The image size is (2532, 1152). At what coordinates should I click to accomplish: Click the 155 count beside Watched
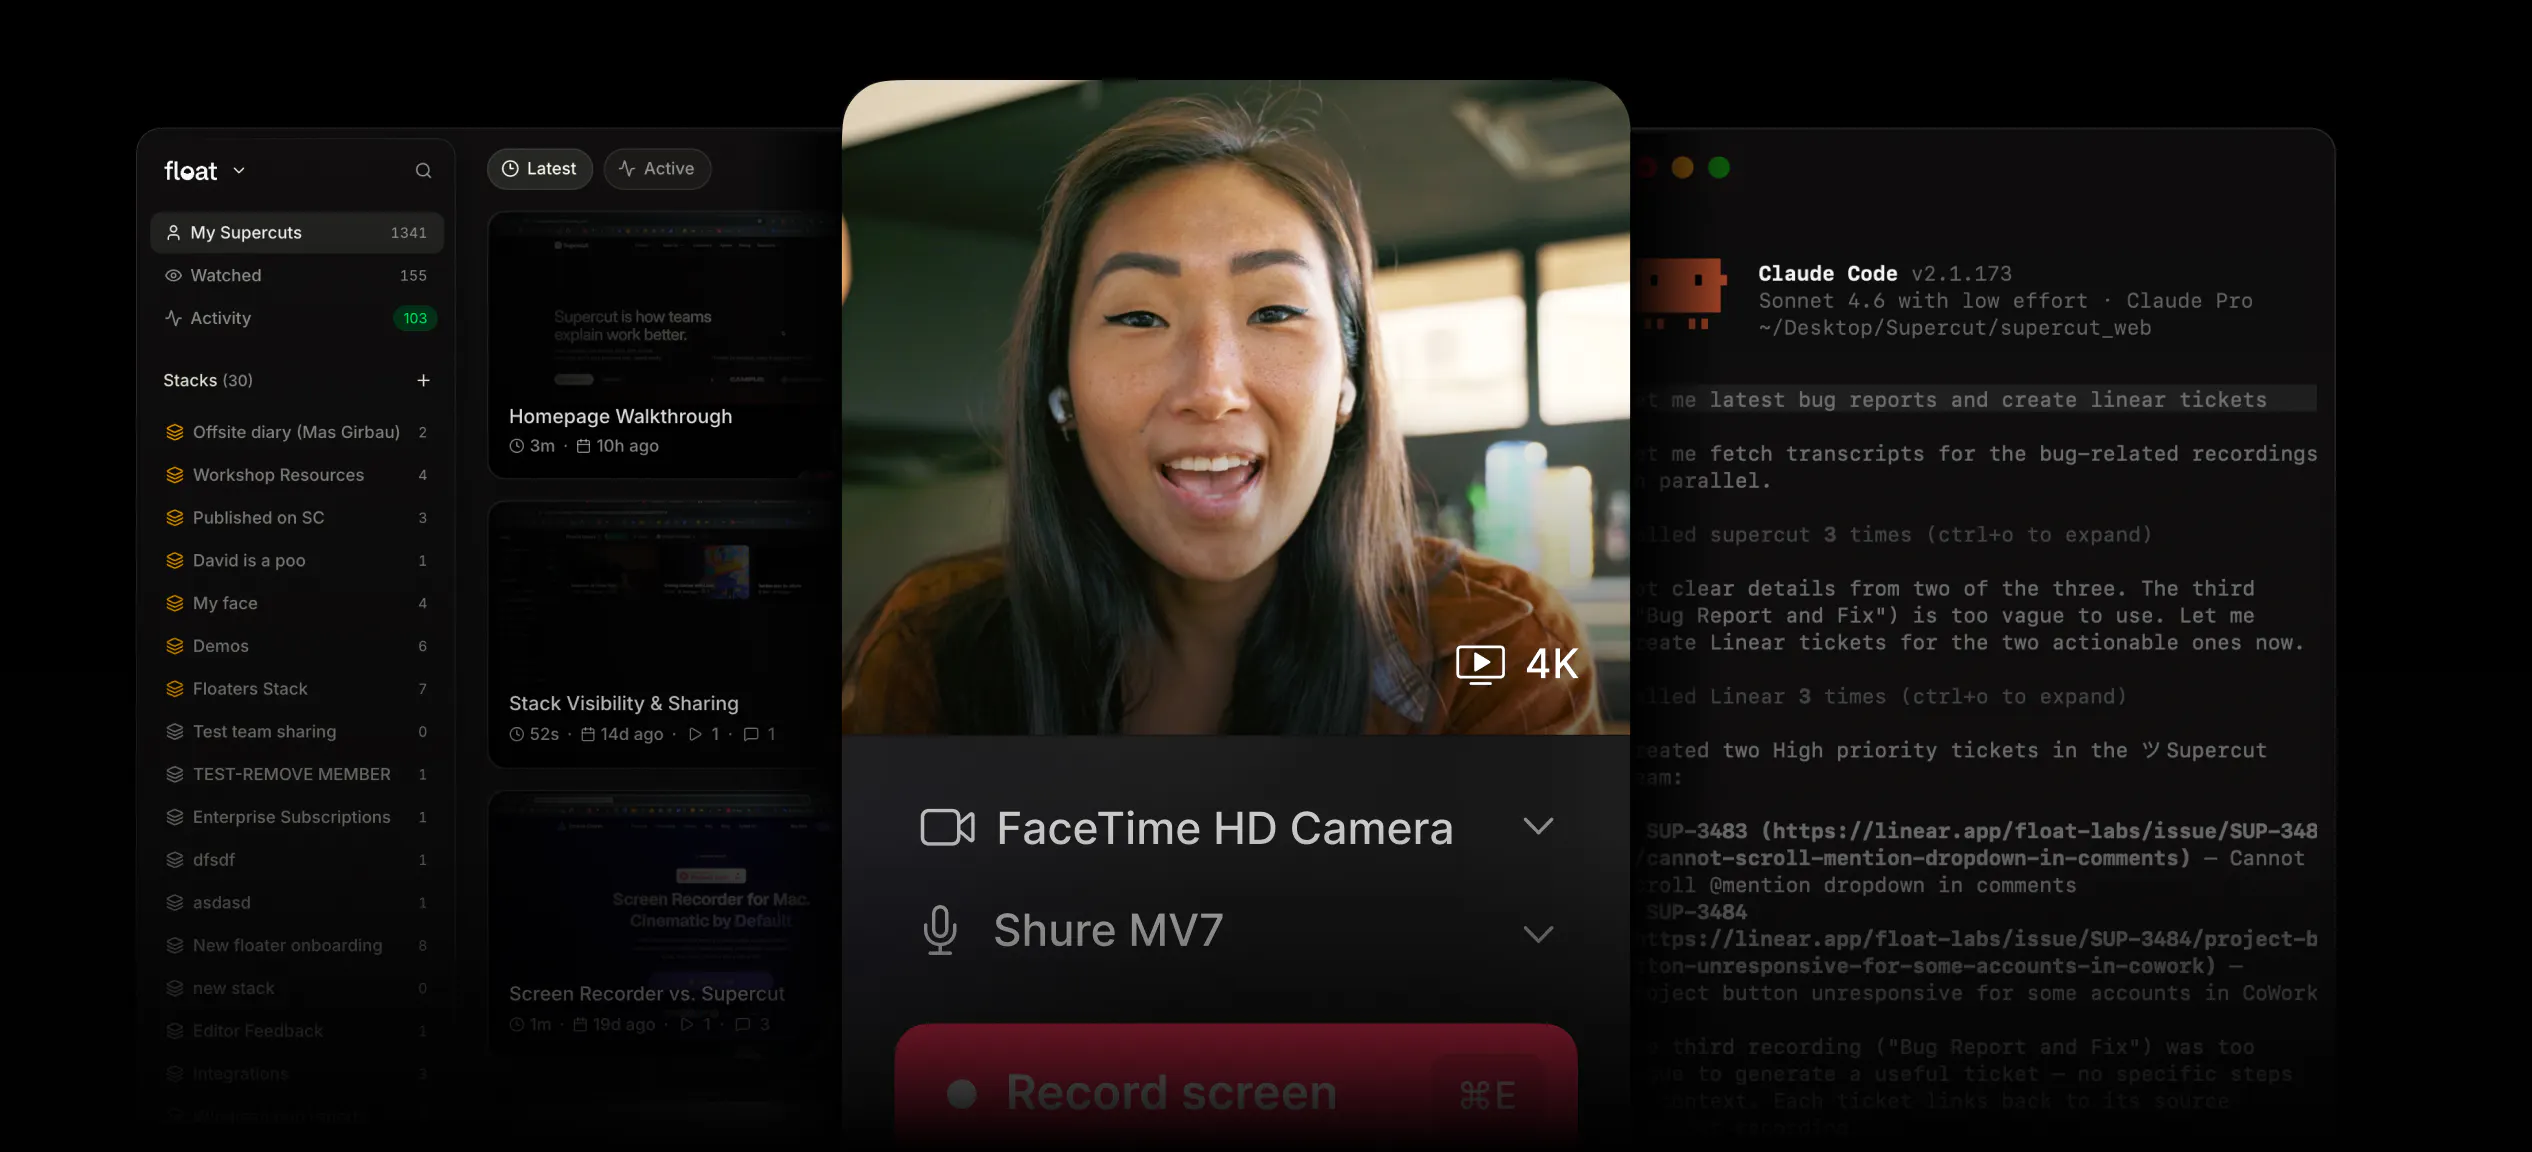(413, 275)
